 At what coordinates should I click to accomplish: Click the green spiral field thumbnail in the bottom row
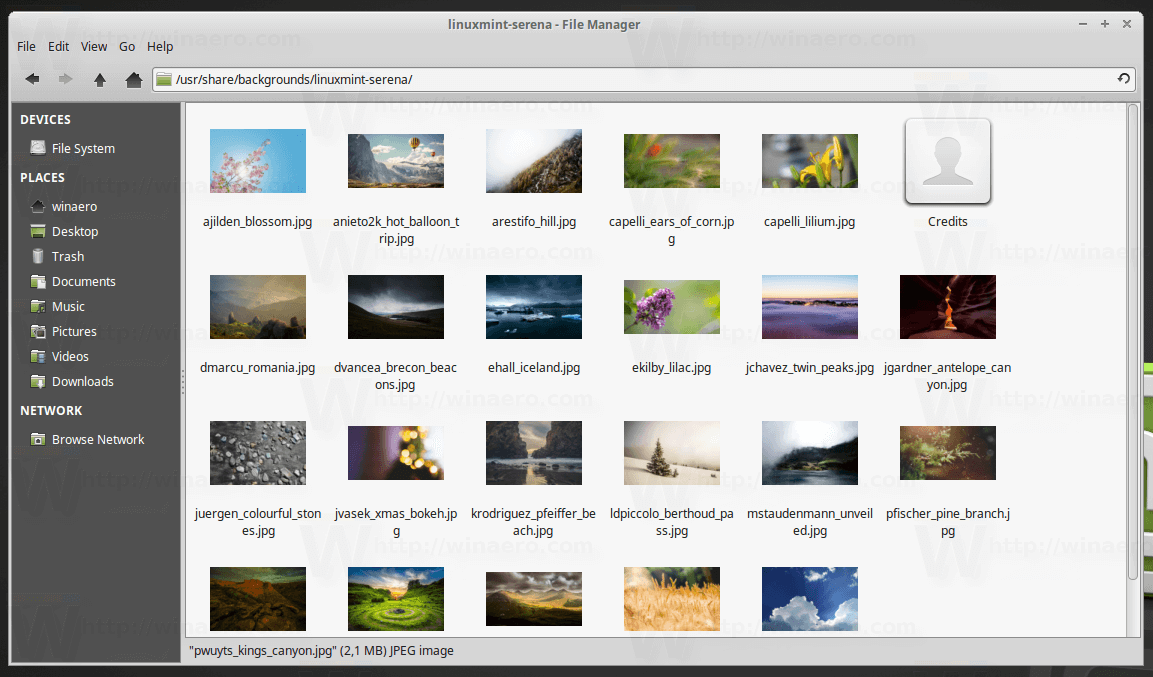(x=396, y=598)
